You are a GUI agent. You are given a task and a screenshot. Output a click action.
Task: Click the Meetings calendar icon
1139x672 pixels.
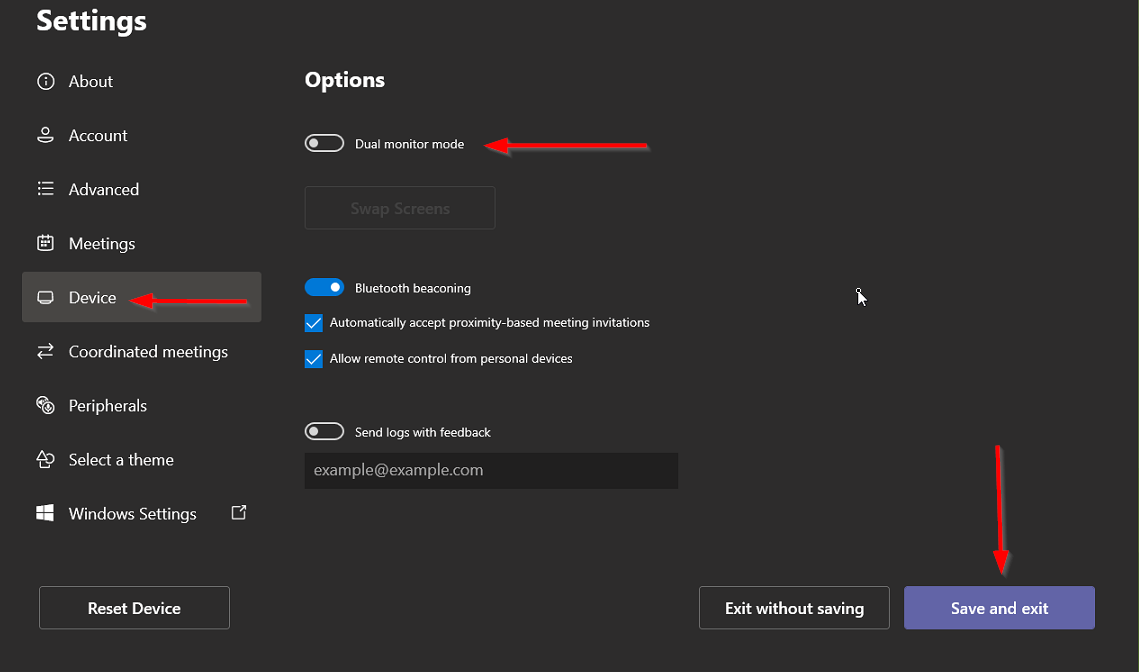[x=46, y=243]
